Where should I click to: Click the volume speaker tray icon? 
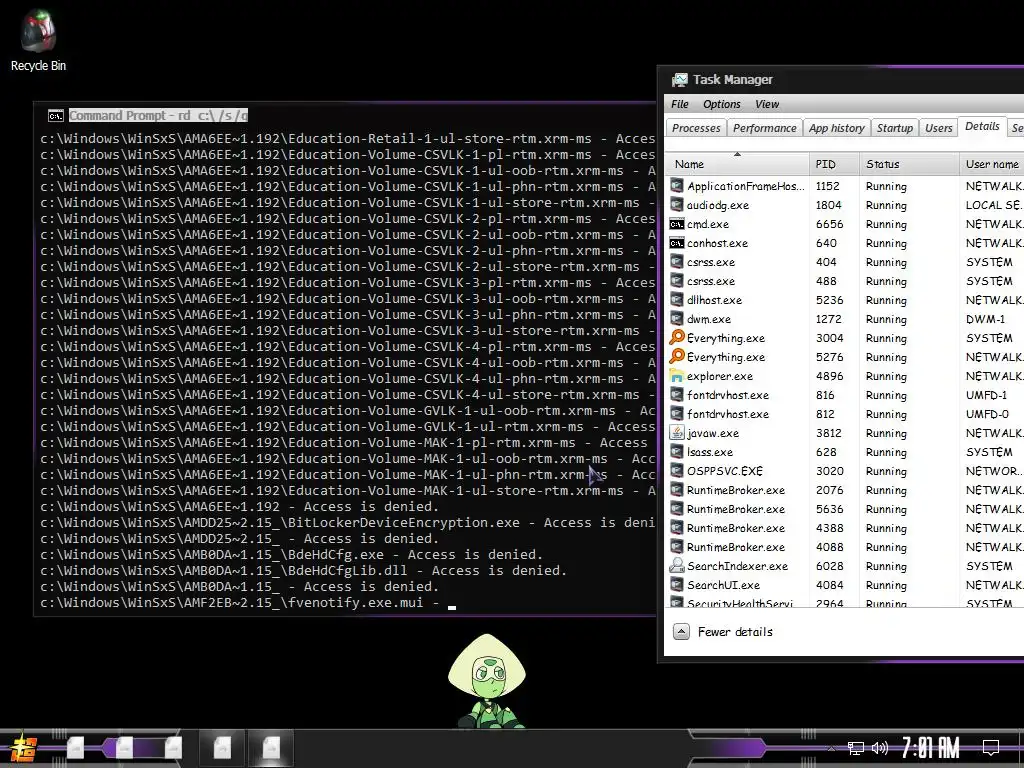click(880, 748)
